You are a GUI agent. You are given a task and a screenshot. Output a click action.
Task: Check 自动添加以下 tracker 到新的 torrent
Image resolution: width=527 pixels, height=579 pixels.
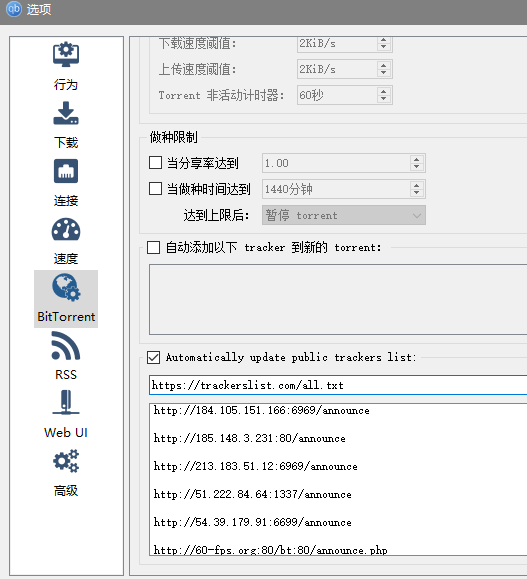tap(153, 247)
